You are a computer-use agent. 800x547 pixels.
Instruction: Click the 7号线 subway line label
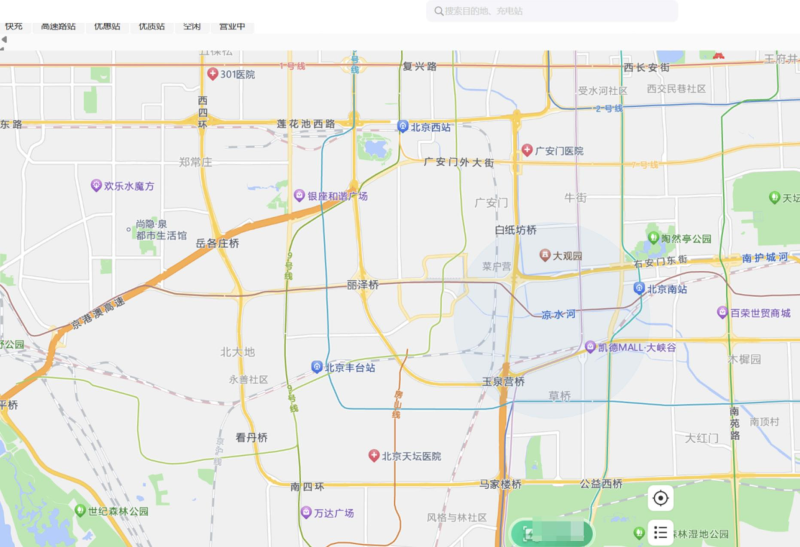tap(645, 165)
